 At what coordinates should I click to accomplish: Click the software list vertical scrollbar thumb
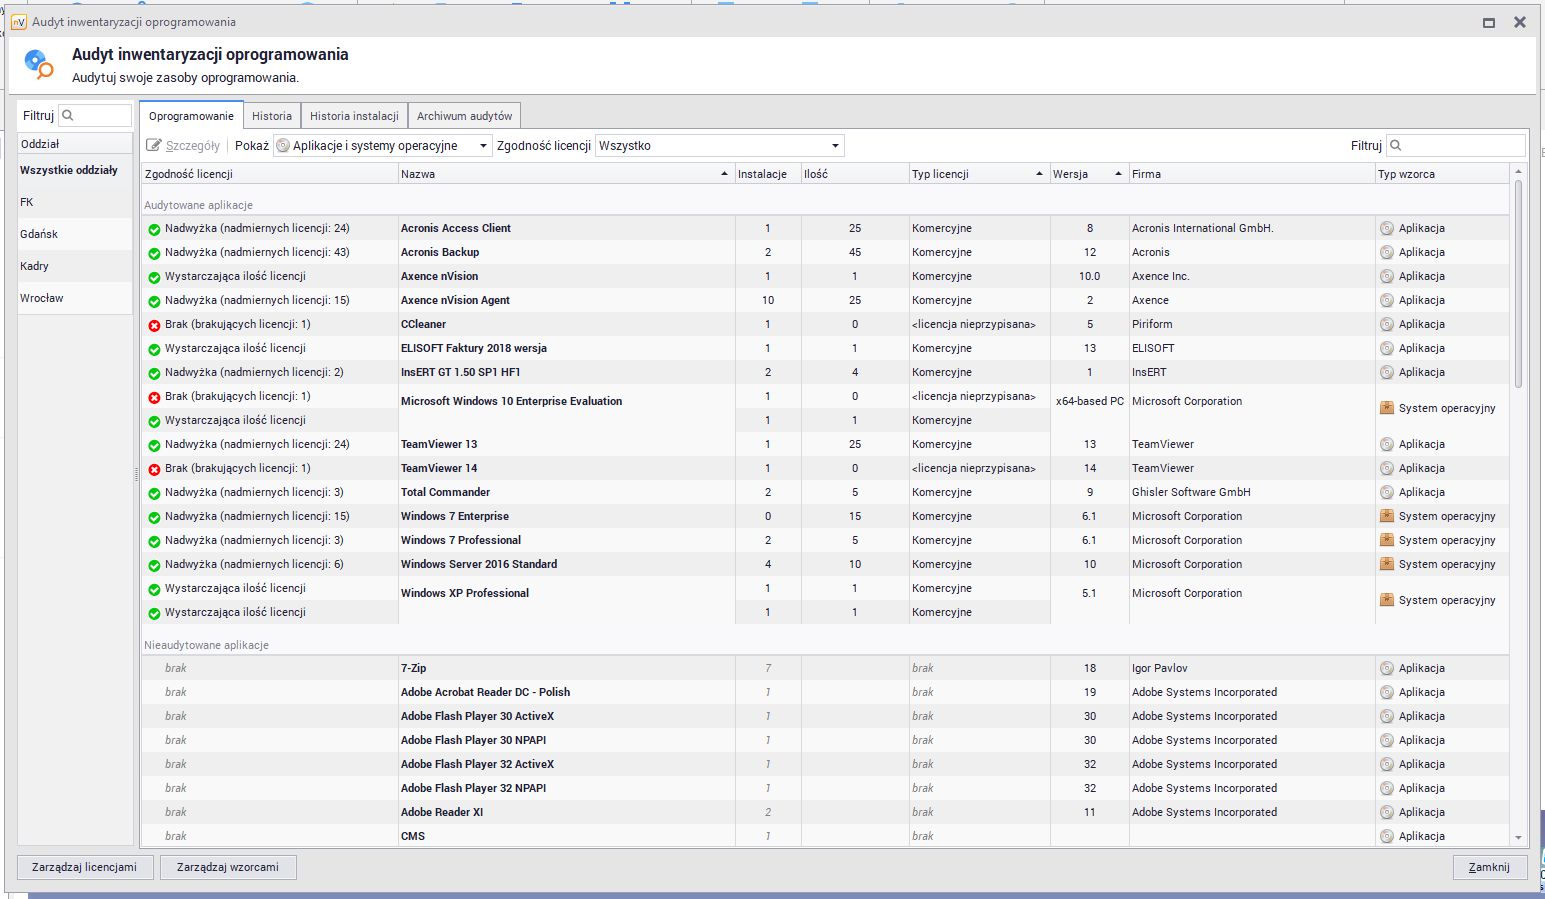(1518, 285)
